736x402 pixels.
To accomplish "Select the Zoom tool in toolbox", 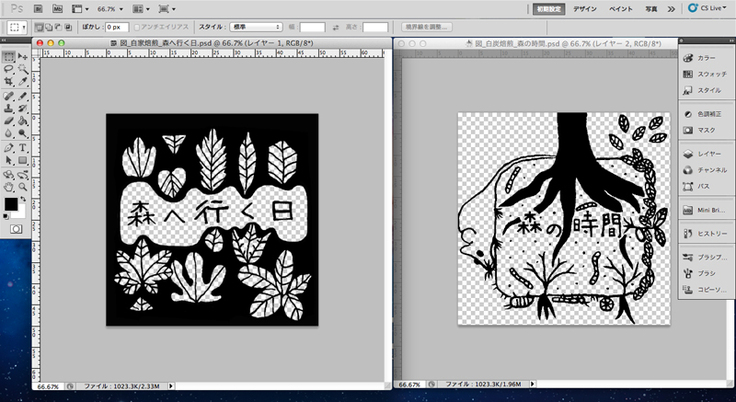I will click(x=22, y=186).
